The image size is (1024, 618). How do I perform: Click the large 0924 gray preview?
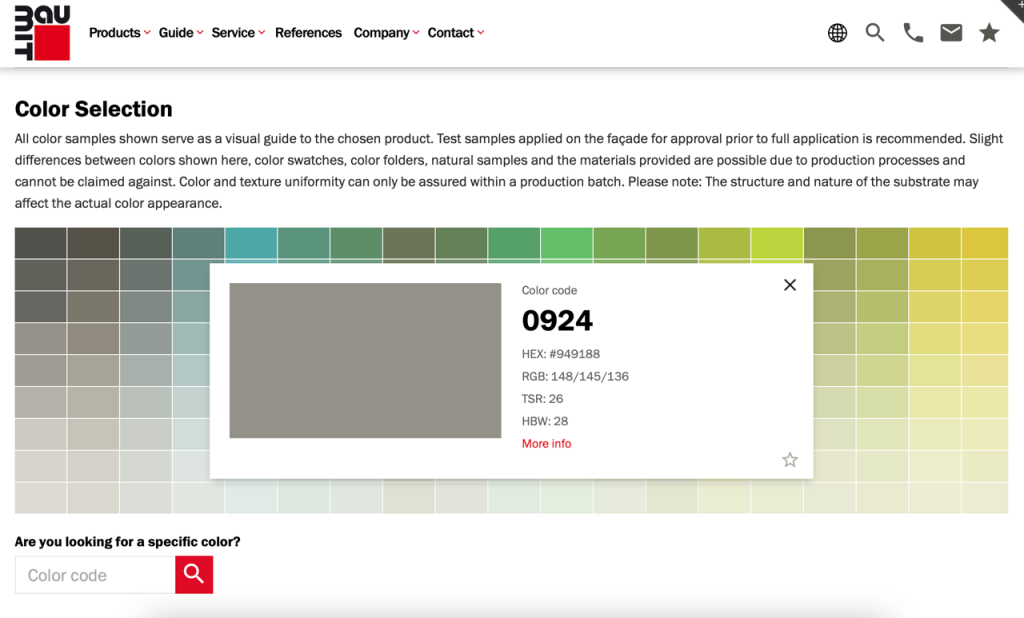coord(365,360)
